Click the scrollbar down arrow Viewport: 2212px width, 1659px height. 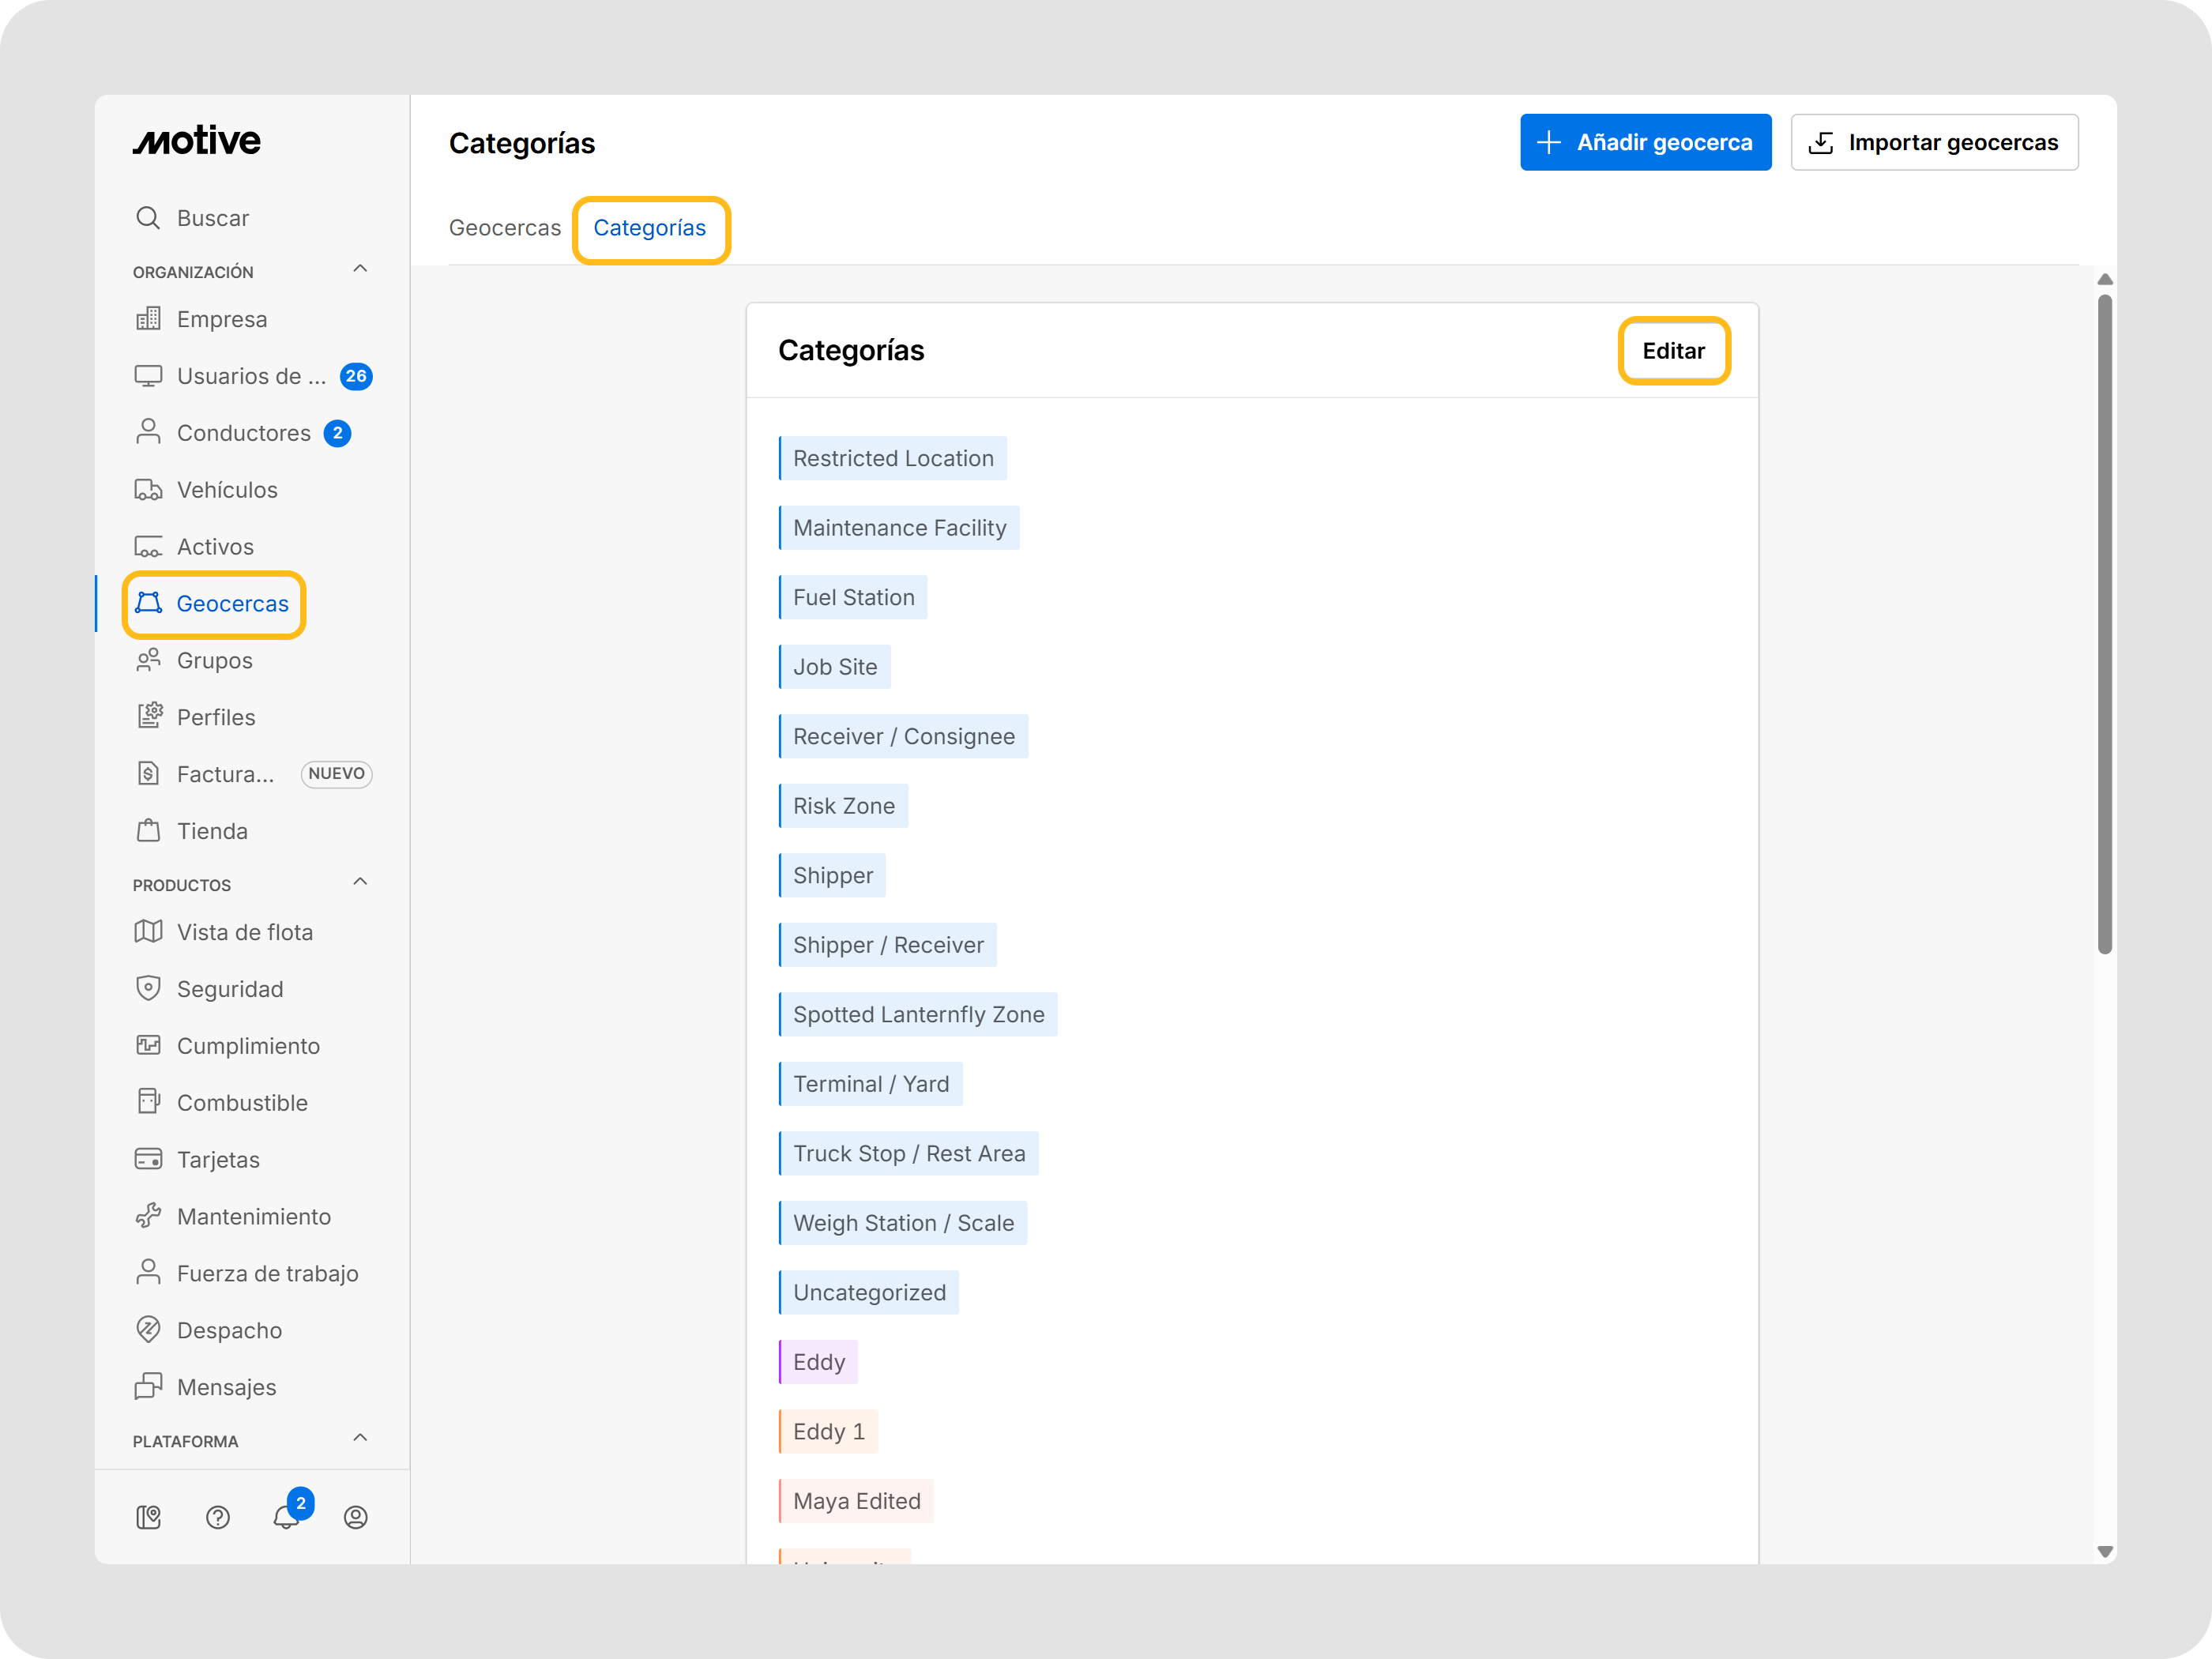point(2104,1551)
